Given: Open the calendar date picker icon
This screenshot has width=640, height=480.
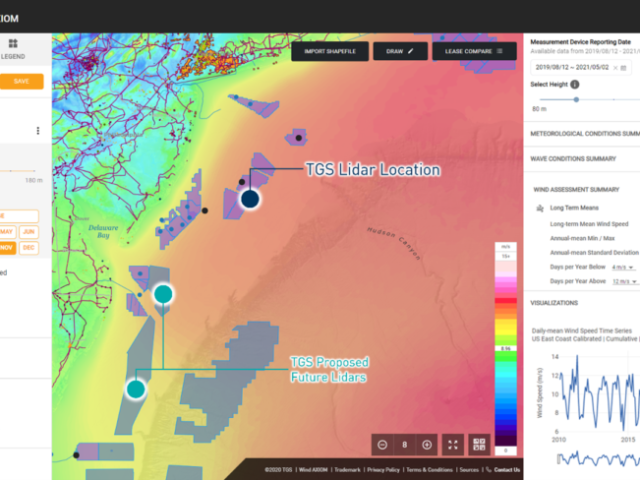Looking at the screenshot, I should pyautogui.click(x=624, y=68).
